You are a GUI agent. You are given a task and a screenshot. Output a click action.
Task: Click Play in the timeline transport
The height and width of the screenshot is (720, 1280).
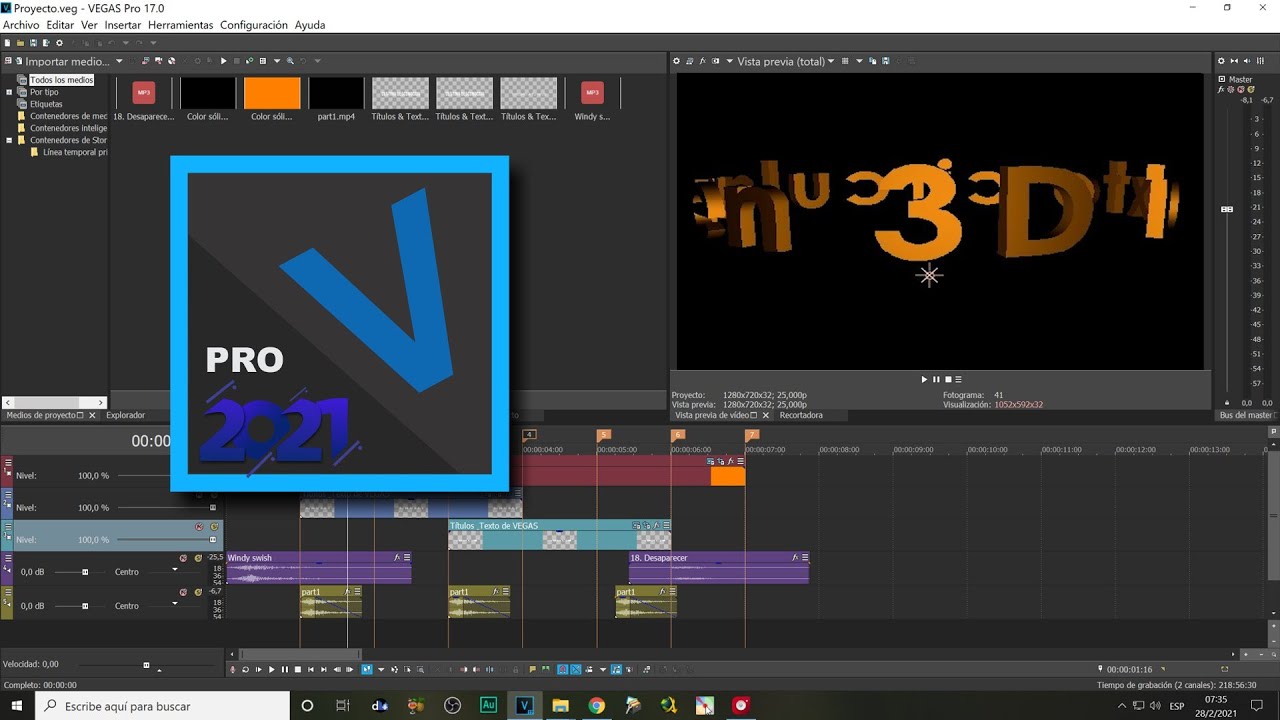pos(271,669)
